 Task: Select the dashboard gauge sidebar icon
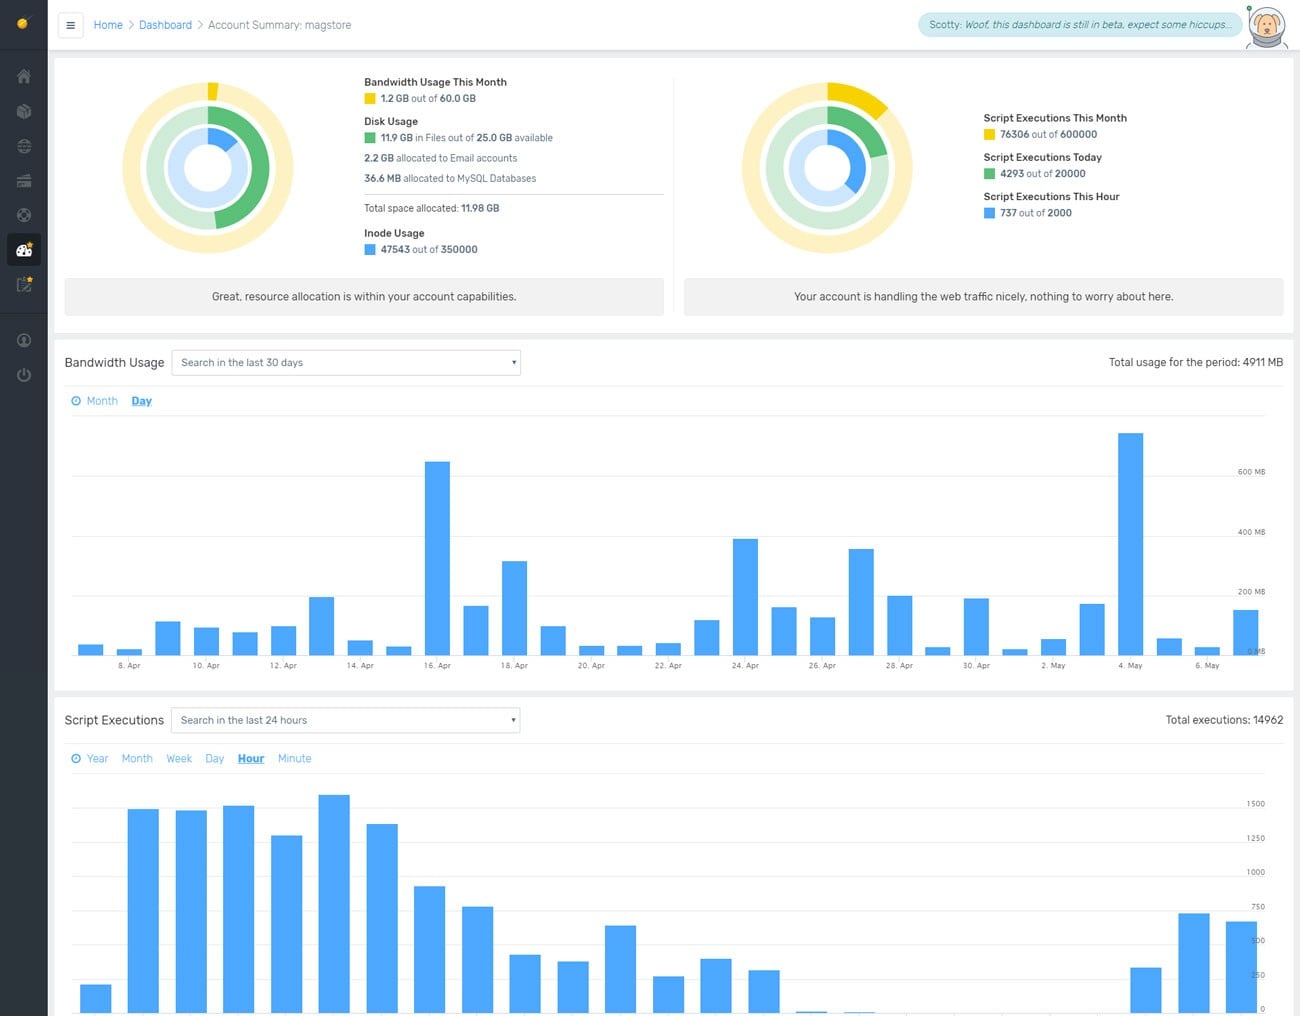point(24,250)
